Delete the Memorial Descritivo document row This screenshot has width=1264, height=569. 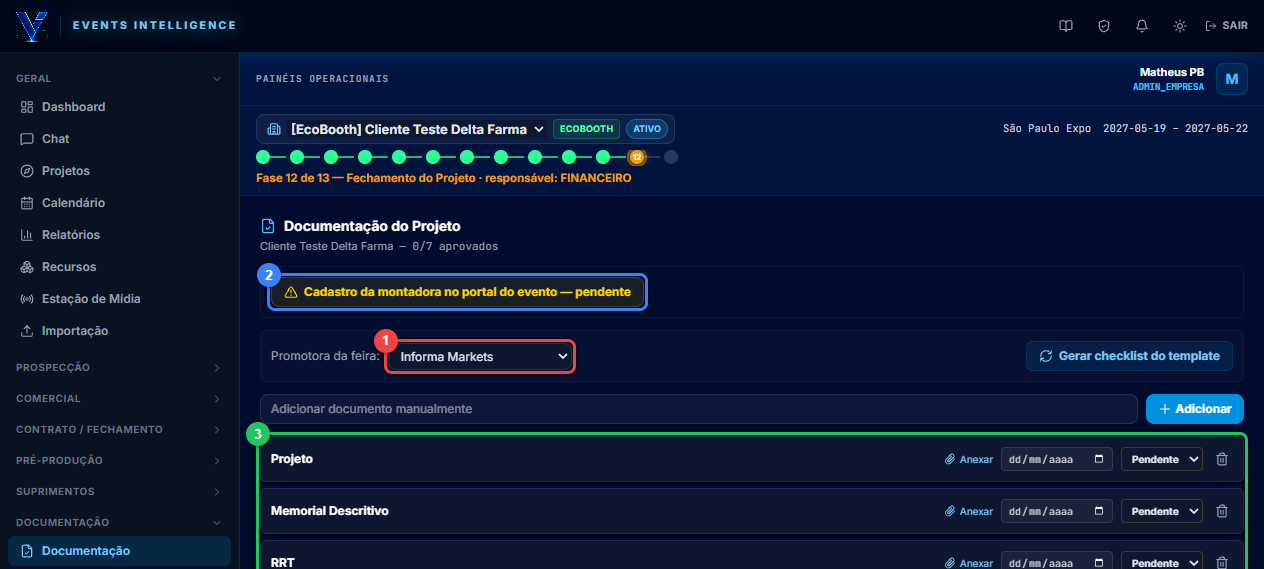[x=1221, y=511]
